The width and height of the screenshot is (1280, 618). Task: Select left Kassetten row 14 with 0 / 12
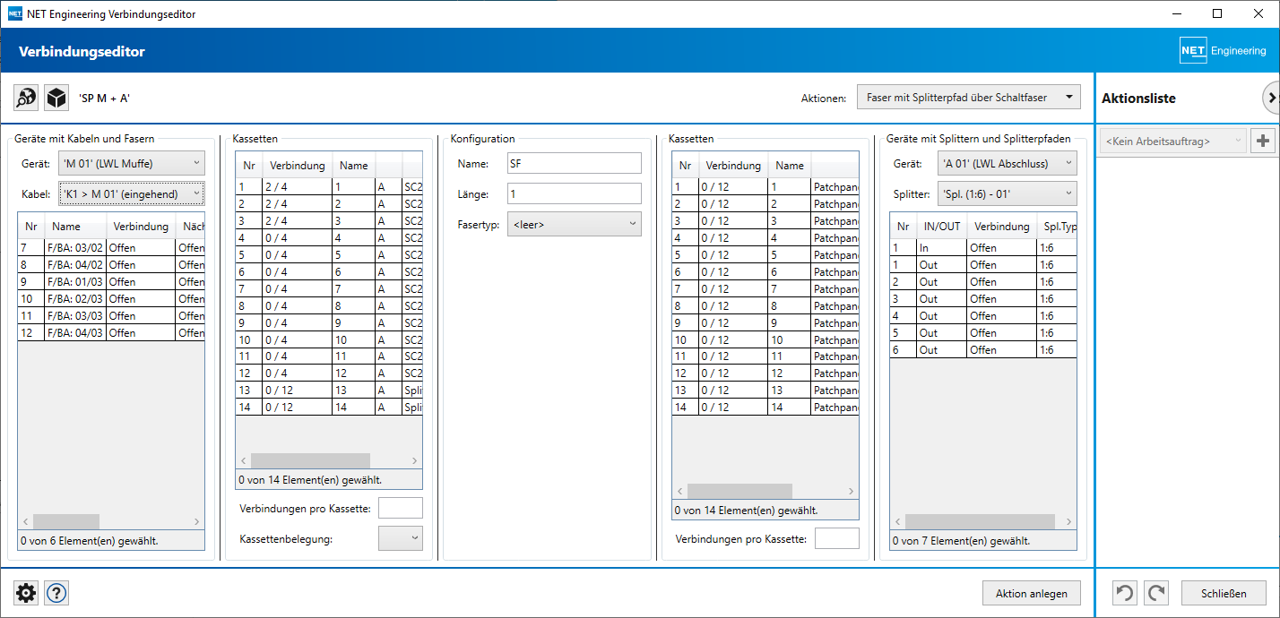coord(329,408)
